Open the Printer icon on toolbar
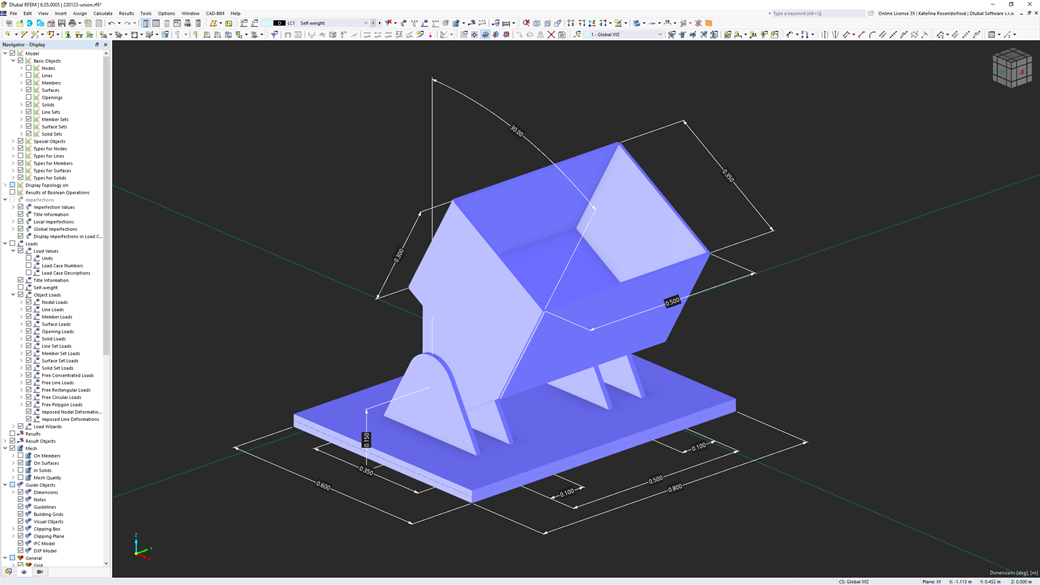This screenshot has width=1040, height=585. 72,21
